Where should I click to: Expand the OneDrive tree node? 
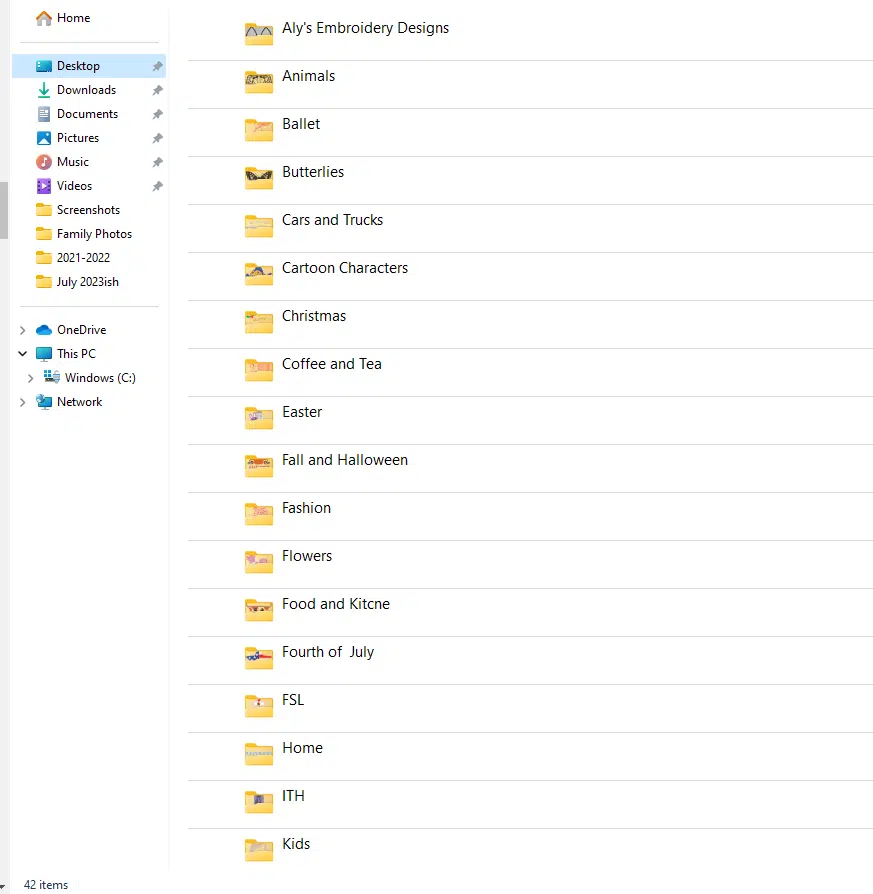[23, 330]
